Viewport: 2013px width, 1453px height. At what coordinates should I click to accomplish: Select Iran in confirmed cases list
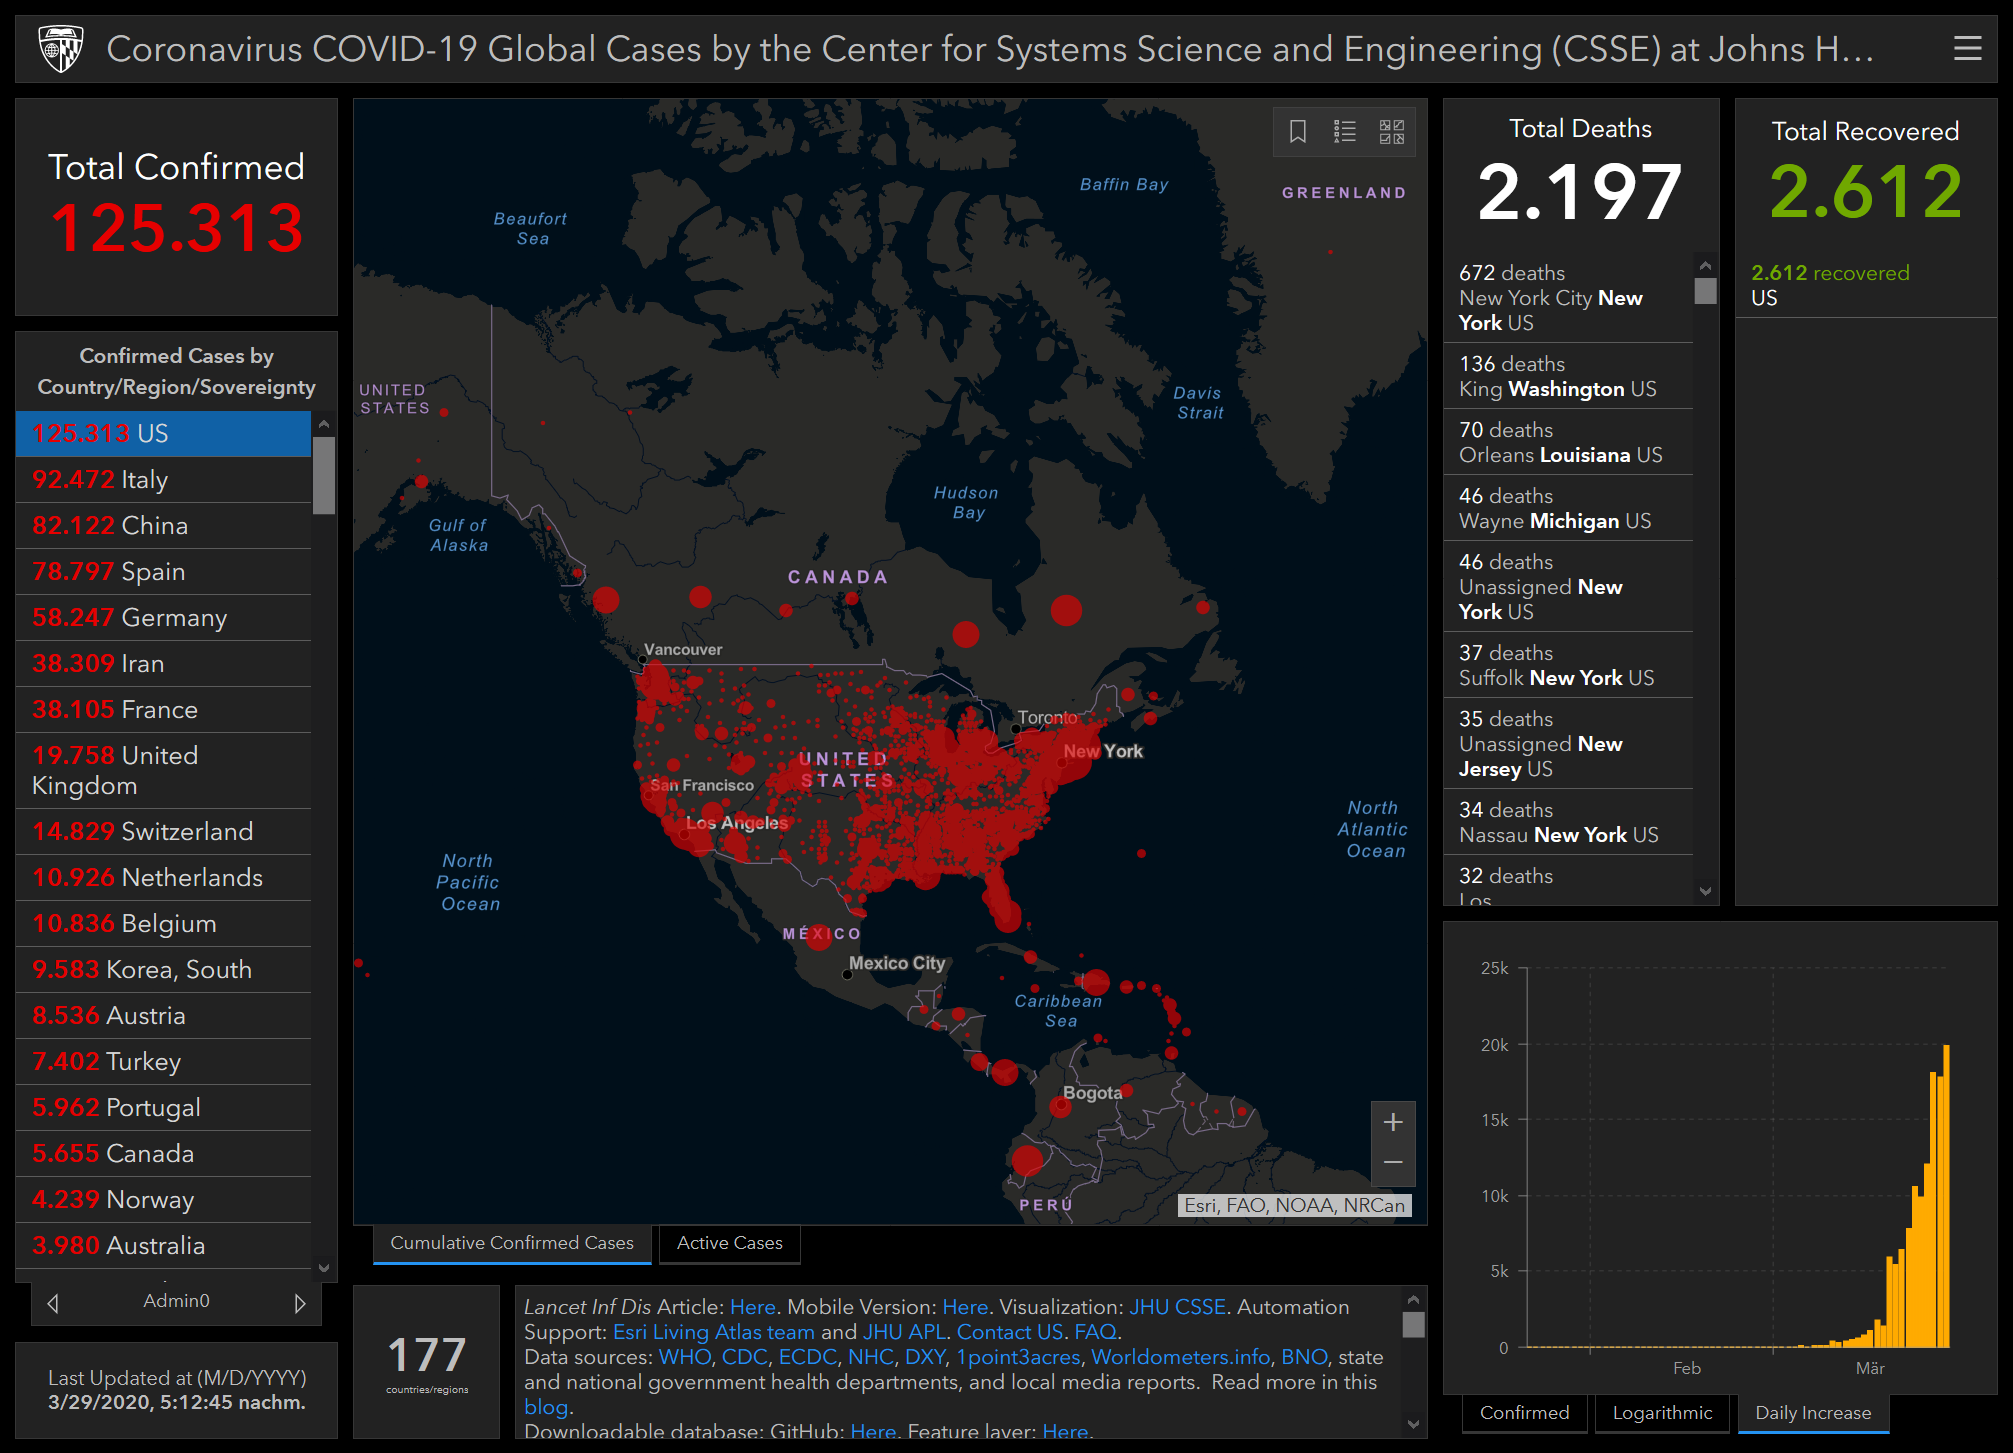(163, 664)
